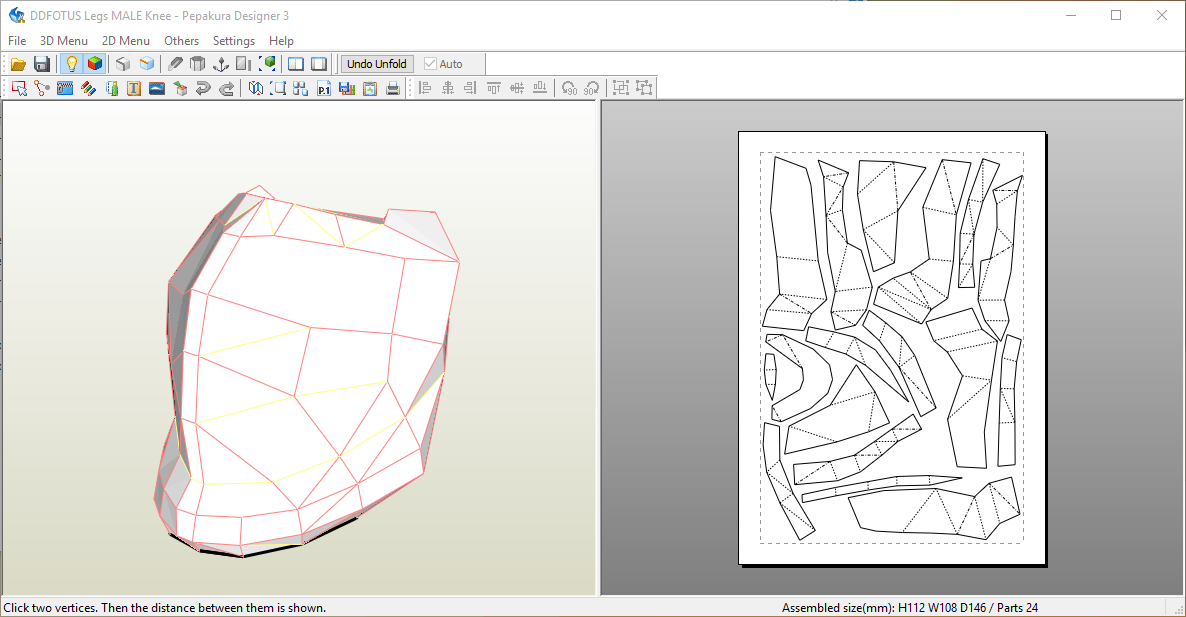Select the insert image tool
This screenshot has height=617, width=1186.
click(157, 88)
